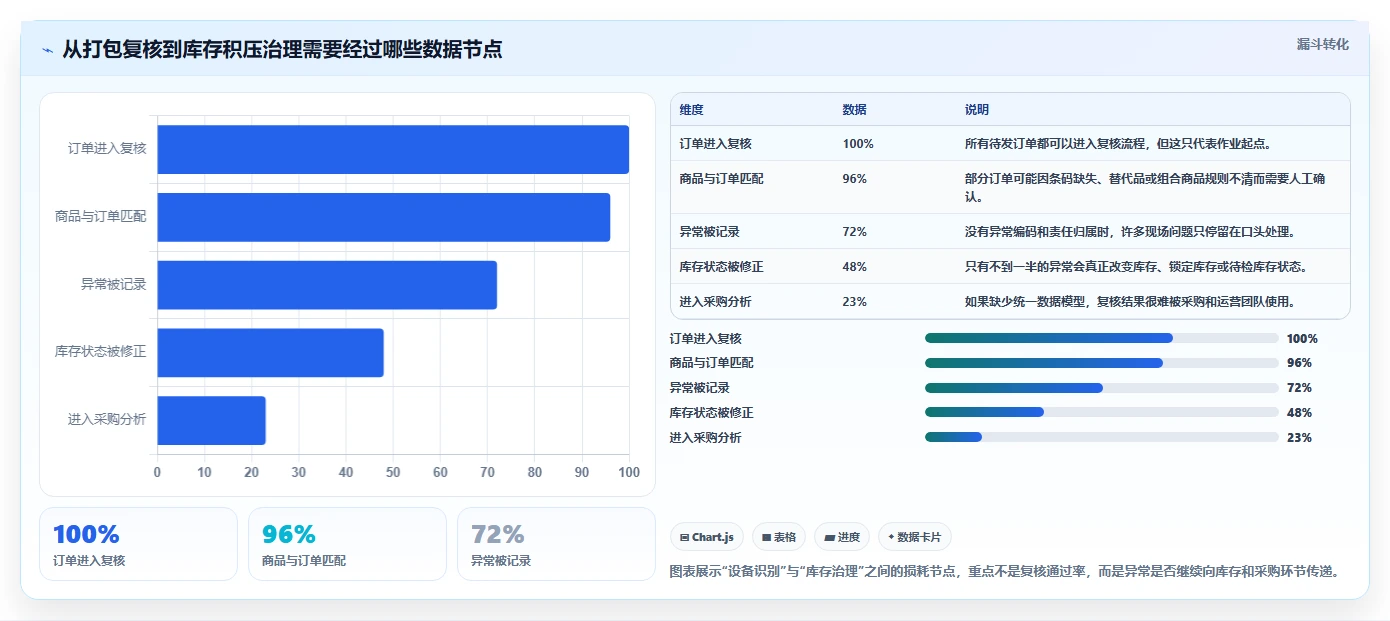
Task: Click the 商品与订单匹配 bar in chart
Action: [x=384, y=217]
